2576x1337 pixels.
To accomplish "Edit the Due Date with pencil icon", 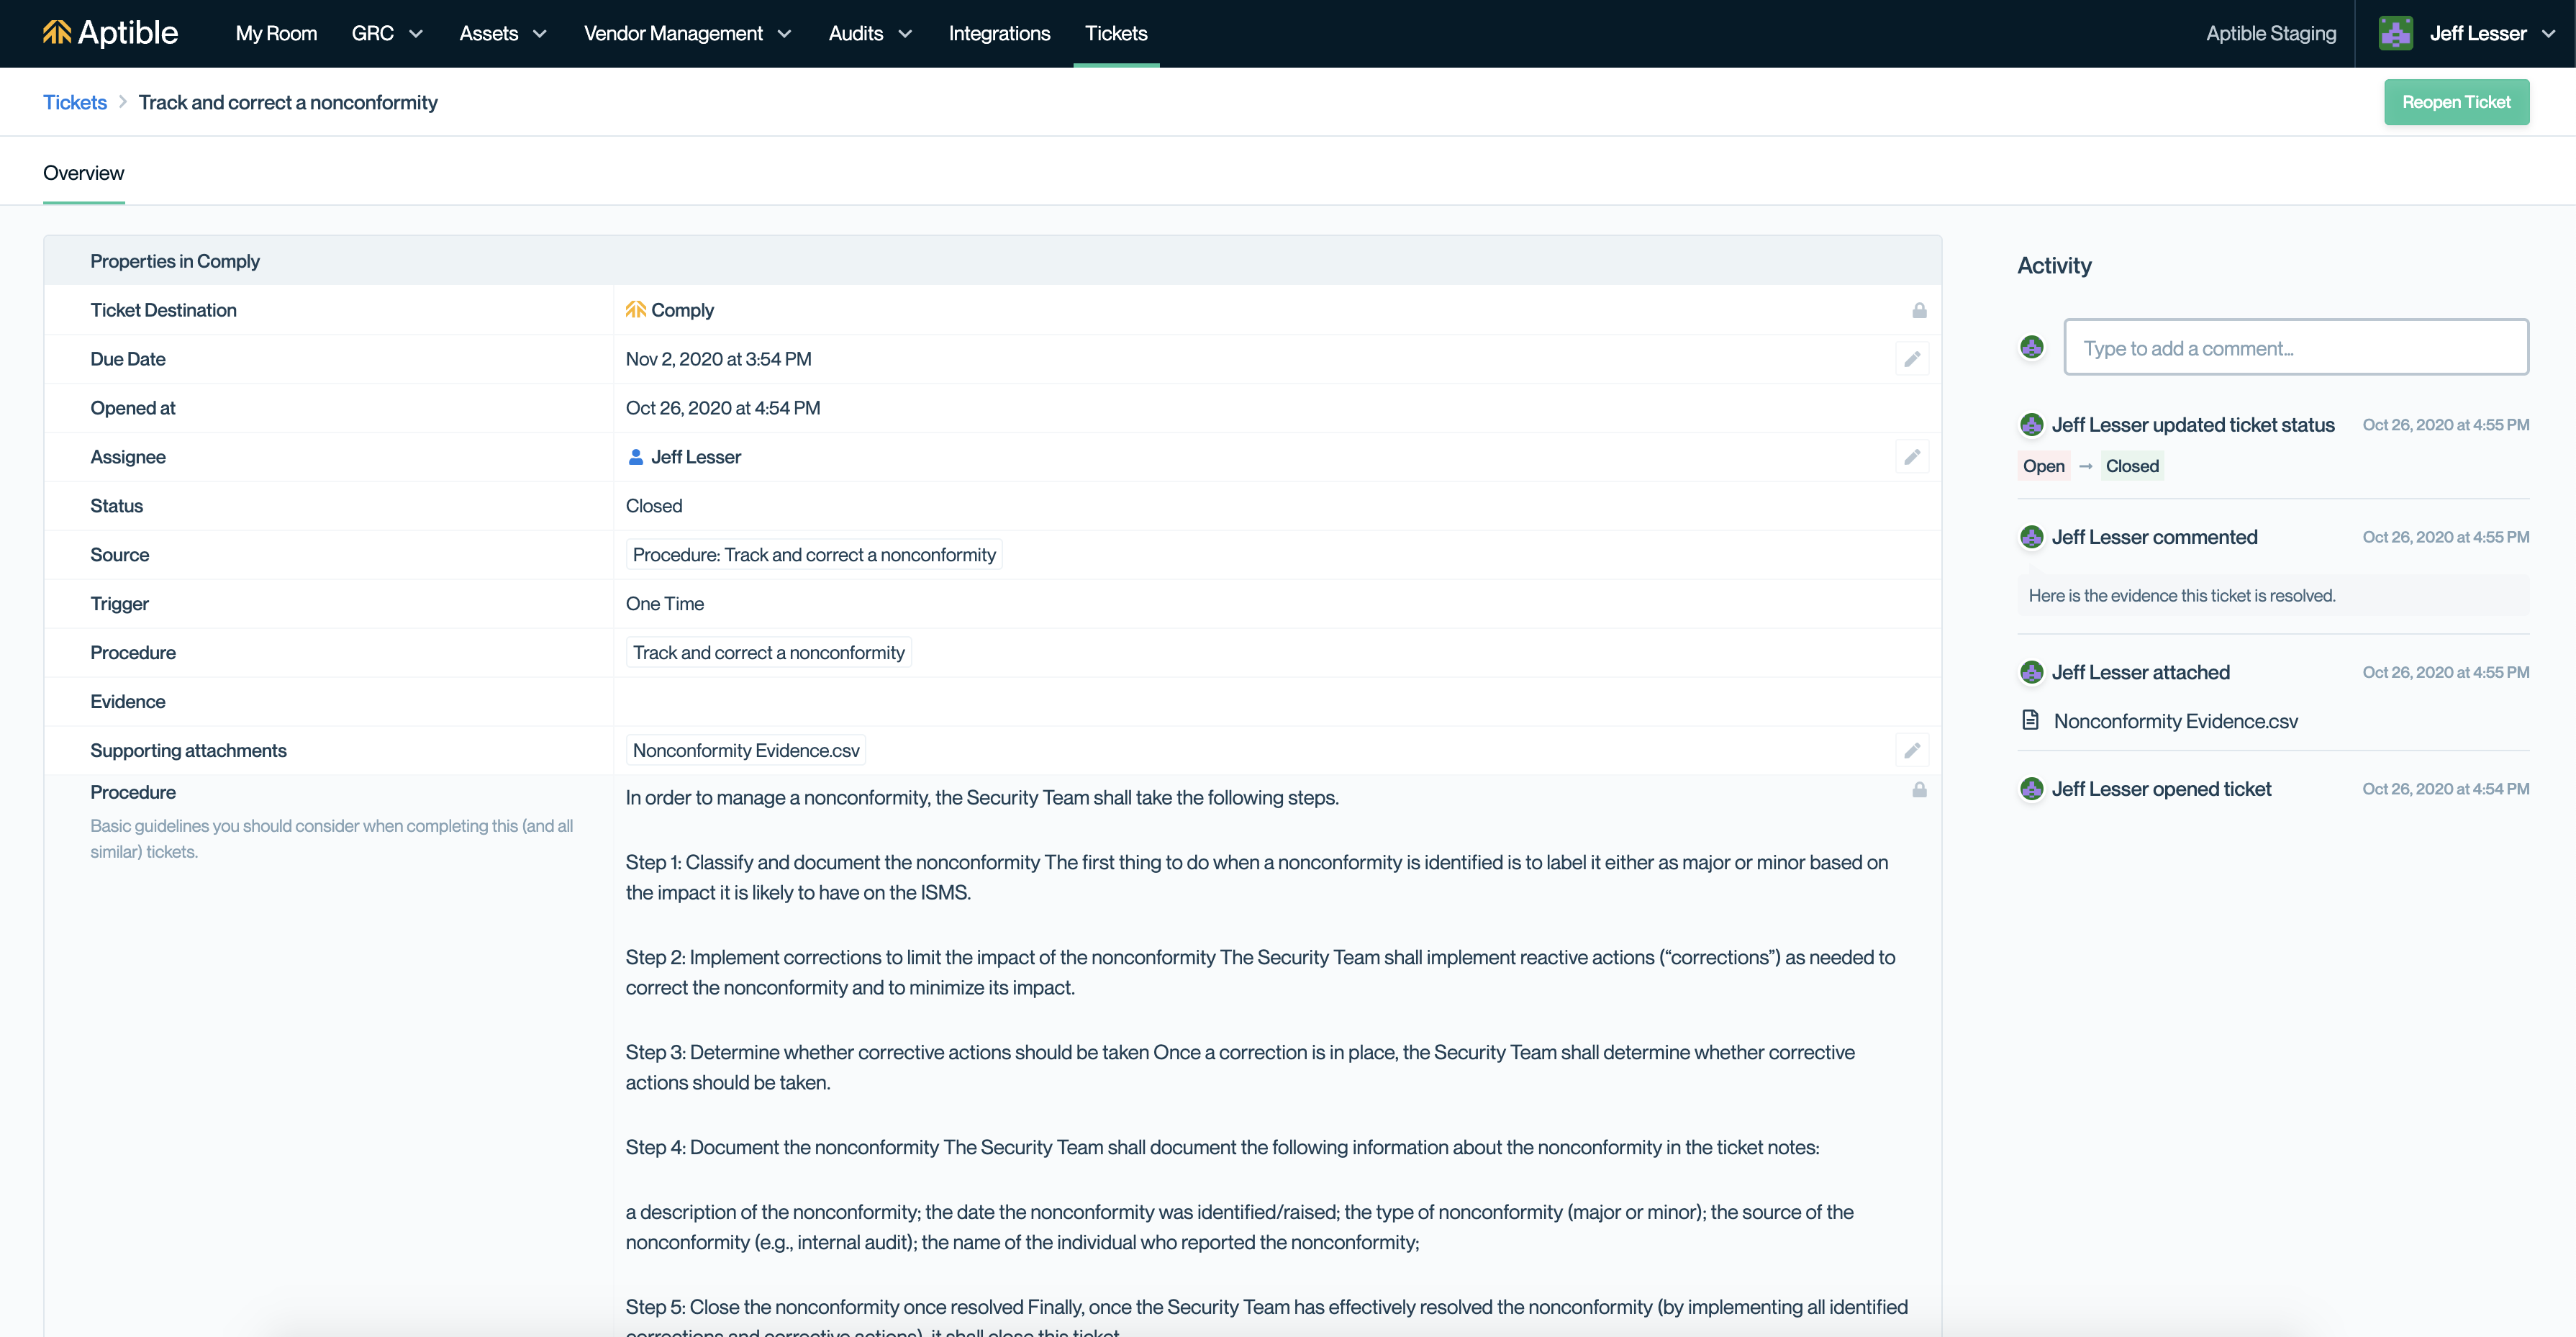I will point(1911,359).
